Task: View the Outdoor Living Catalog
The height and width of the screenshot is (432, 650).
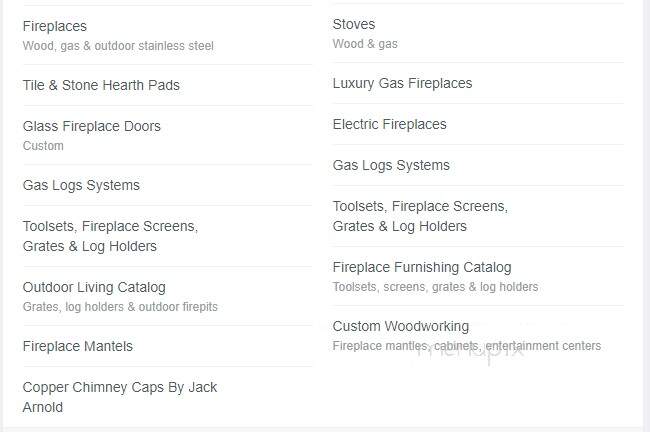Action: tap(94, 287)
